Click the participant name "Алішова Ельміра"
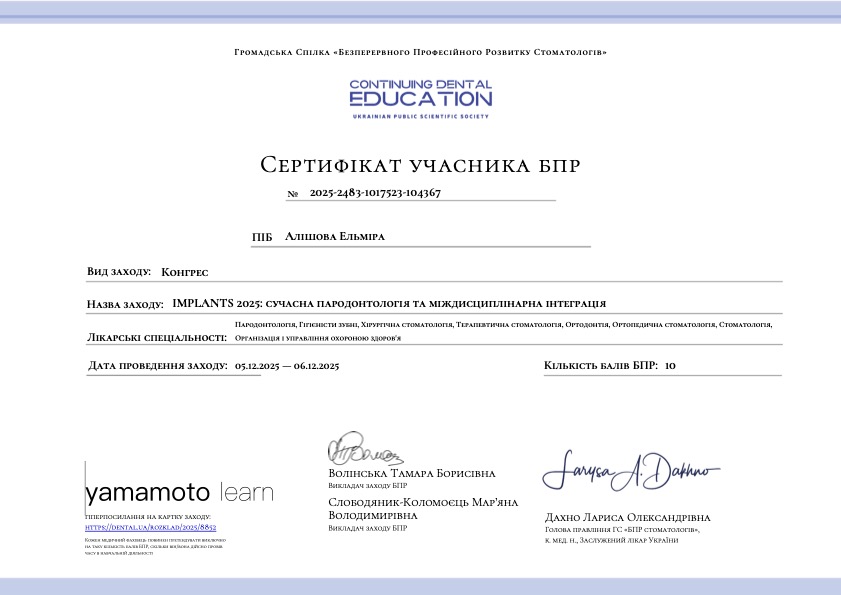 (x=335, y=237)
